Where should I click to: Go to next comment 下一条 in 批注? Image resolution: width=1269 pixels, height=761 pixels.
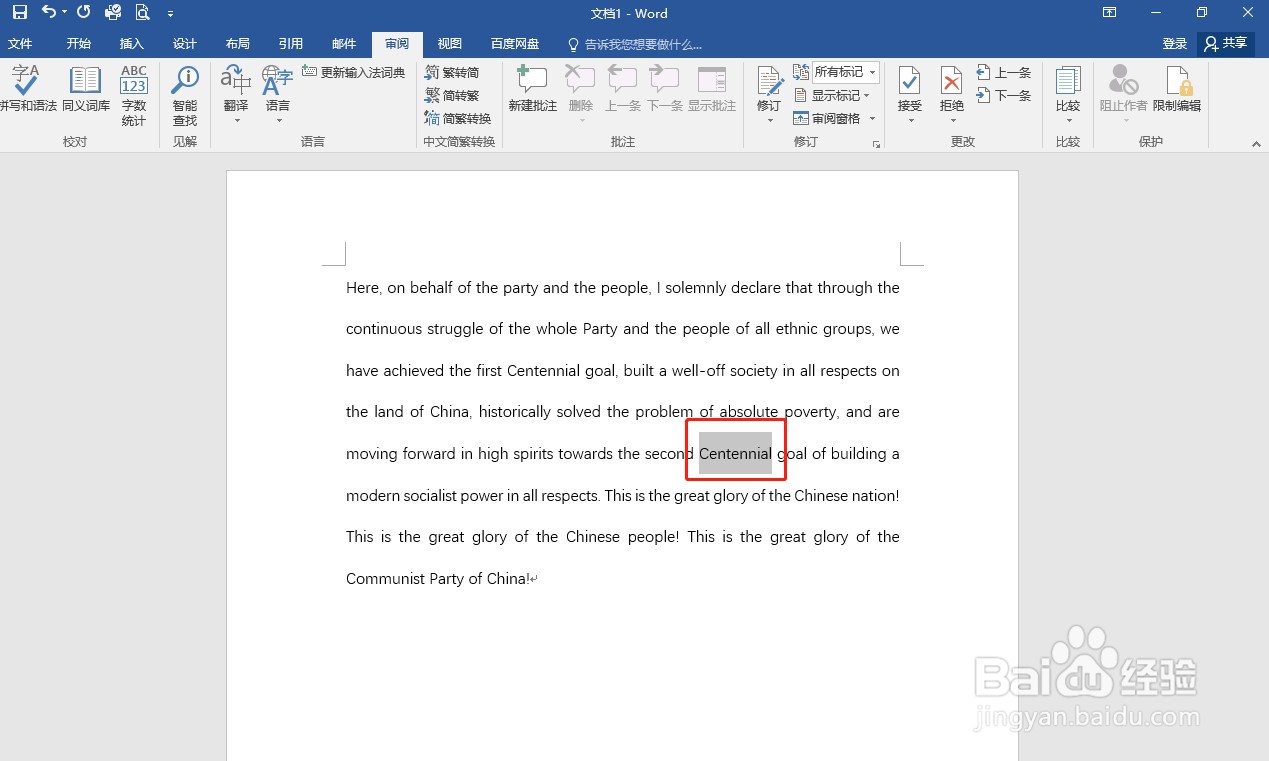(x=664, y=89)
